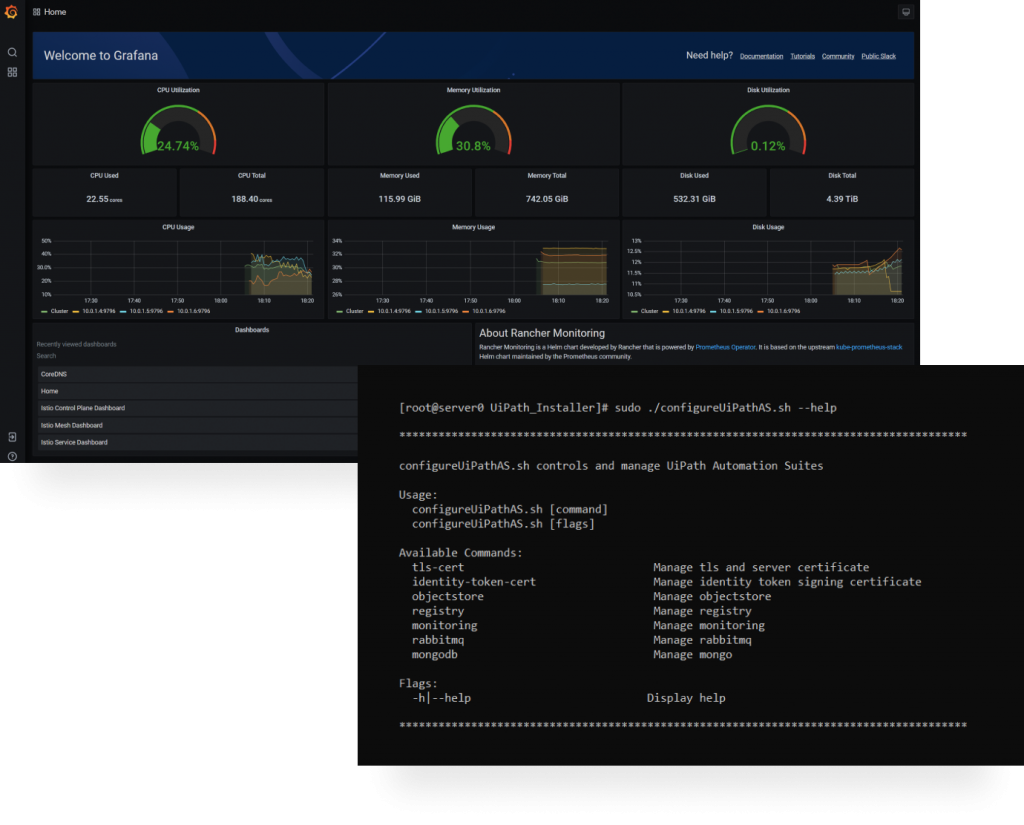Toggle the monitor view-mode icon
Image resolution: width=1024 pixels, height=825 pixels.
906,12
